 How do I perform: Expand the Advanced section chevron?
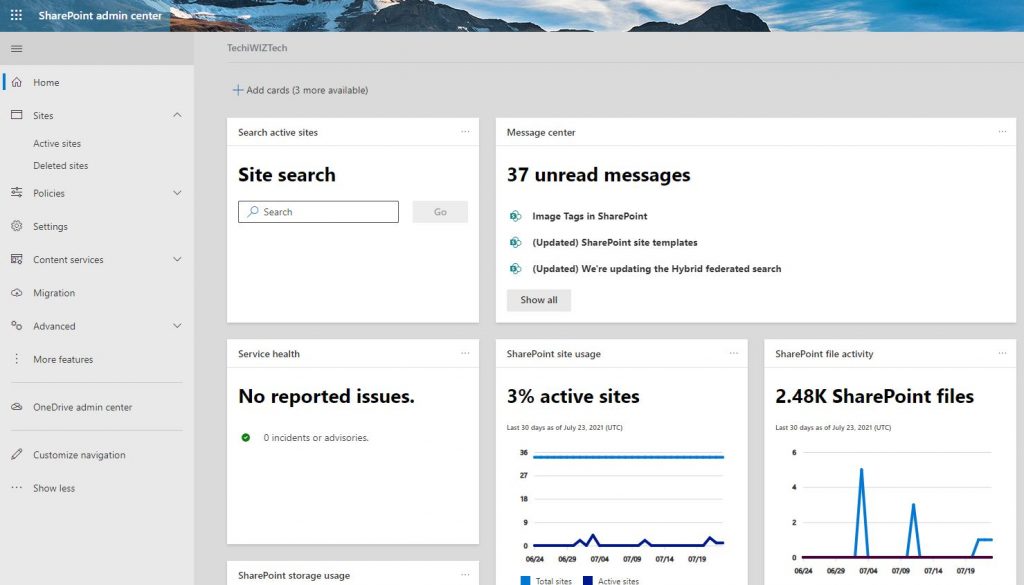tap(177, 326)
